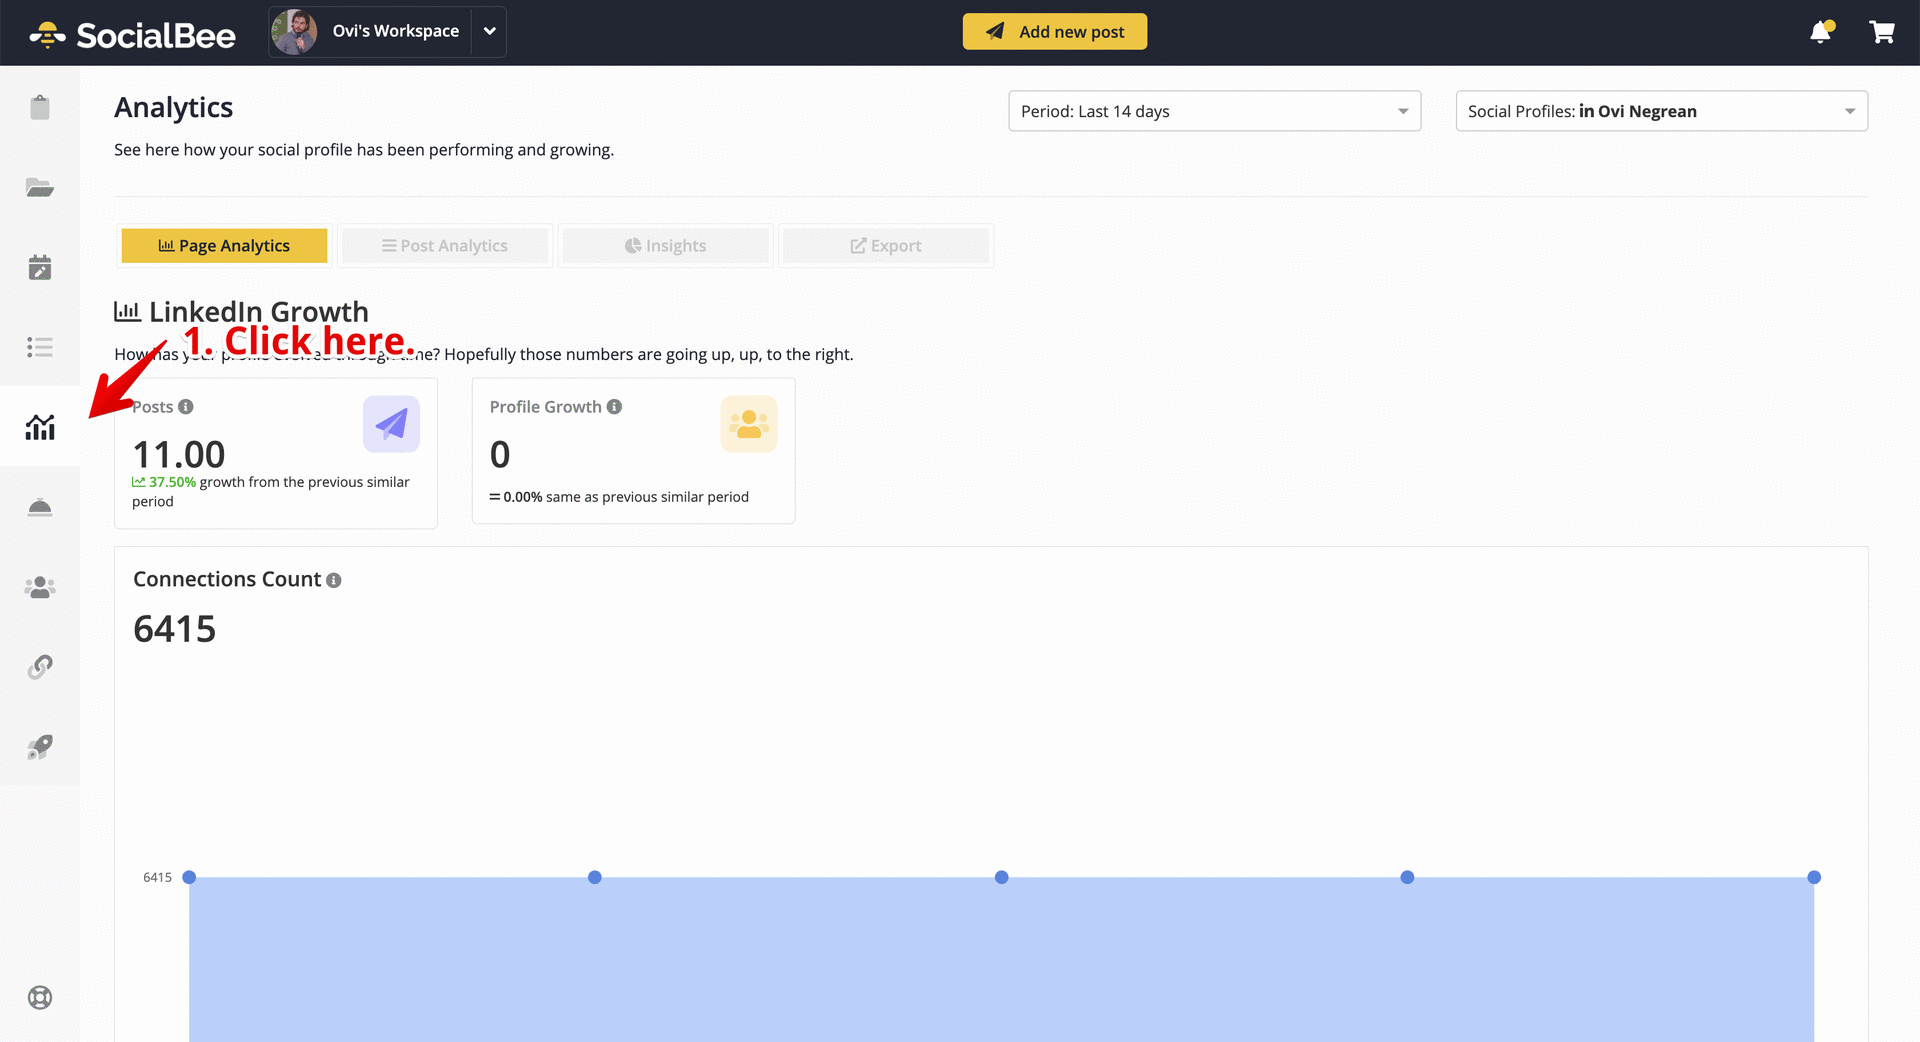The height and width of the screenshot is (1042, 1920).
Task: Click the fourth Connections chart data point
Action: point(1407,877)
